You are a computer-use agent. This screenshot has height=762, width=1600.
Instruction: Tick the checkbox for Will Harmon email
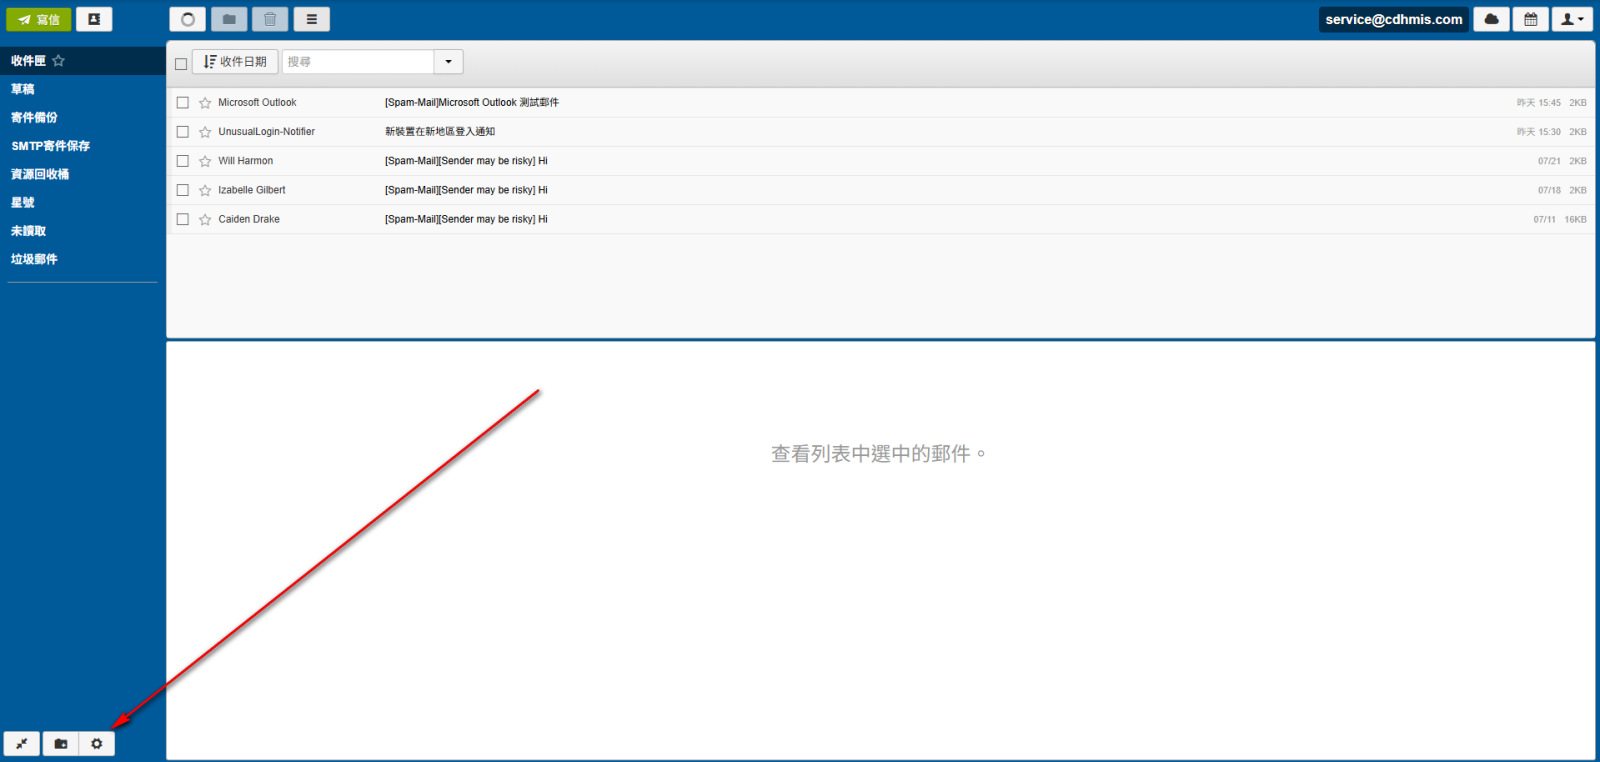[183, 161]
